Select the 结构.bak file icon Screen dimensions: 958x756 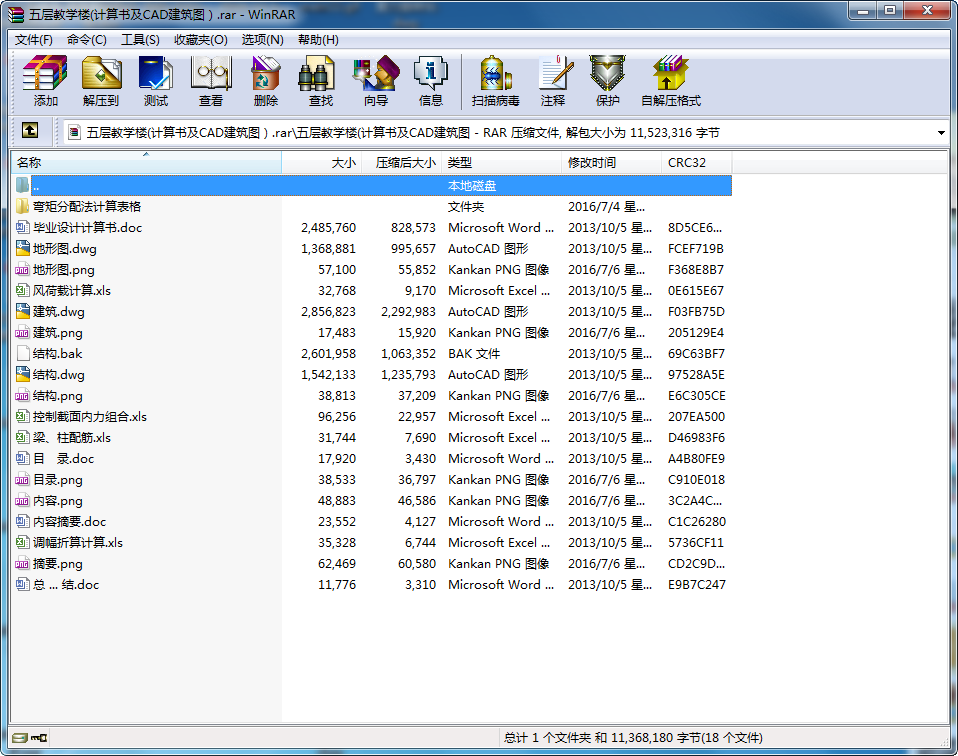pos(22,353)
